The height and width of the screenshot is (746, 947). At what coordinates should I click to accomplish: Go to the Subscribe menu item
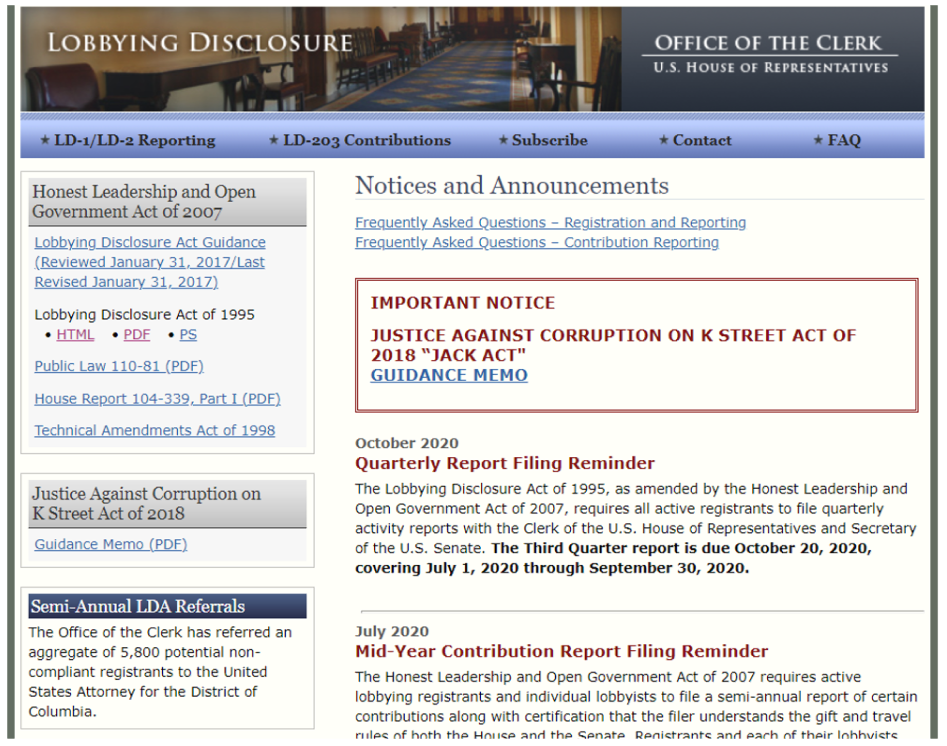tap(543, 140)
